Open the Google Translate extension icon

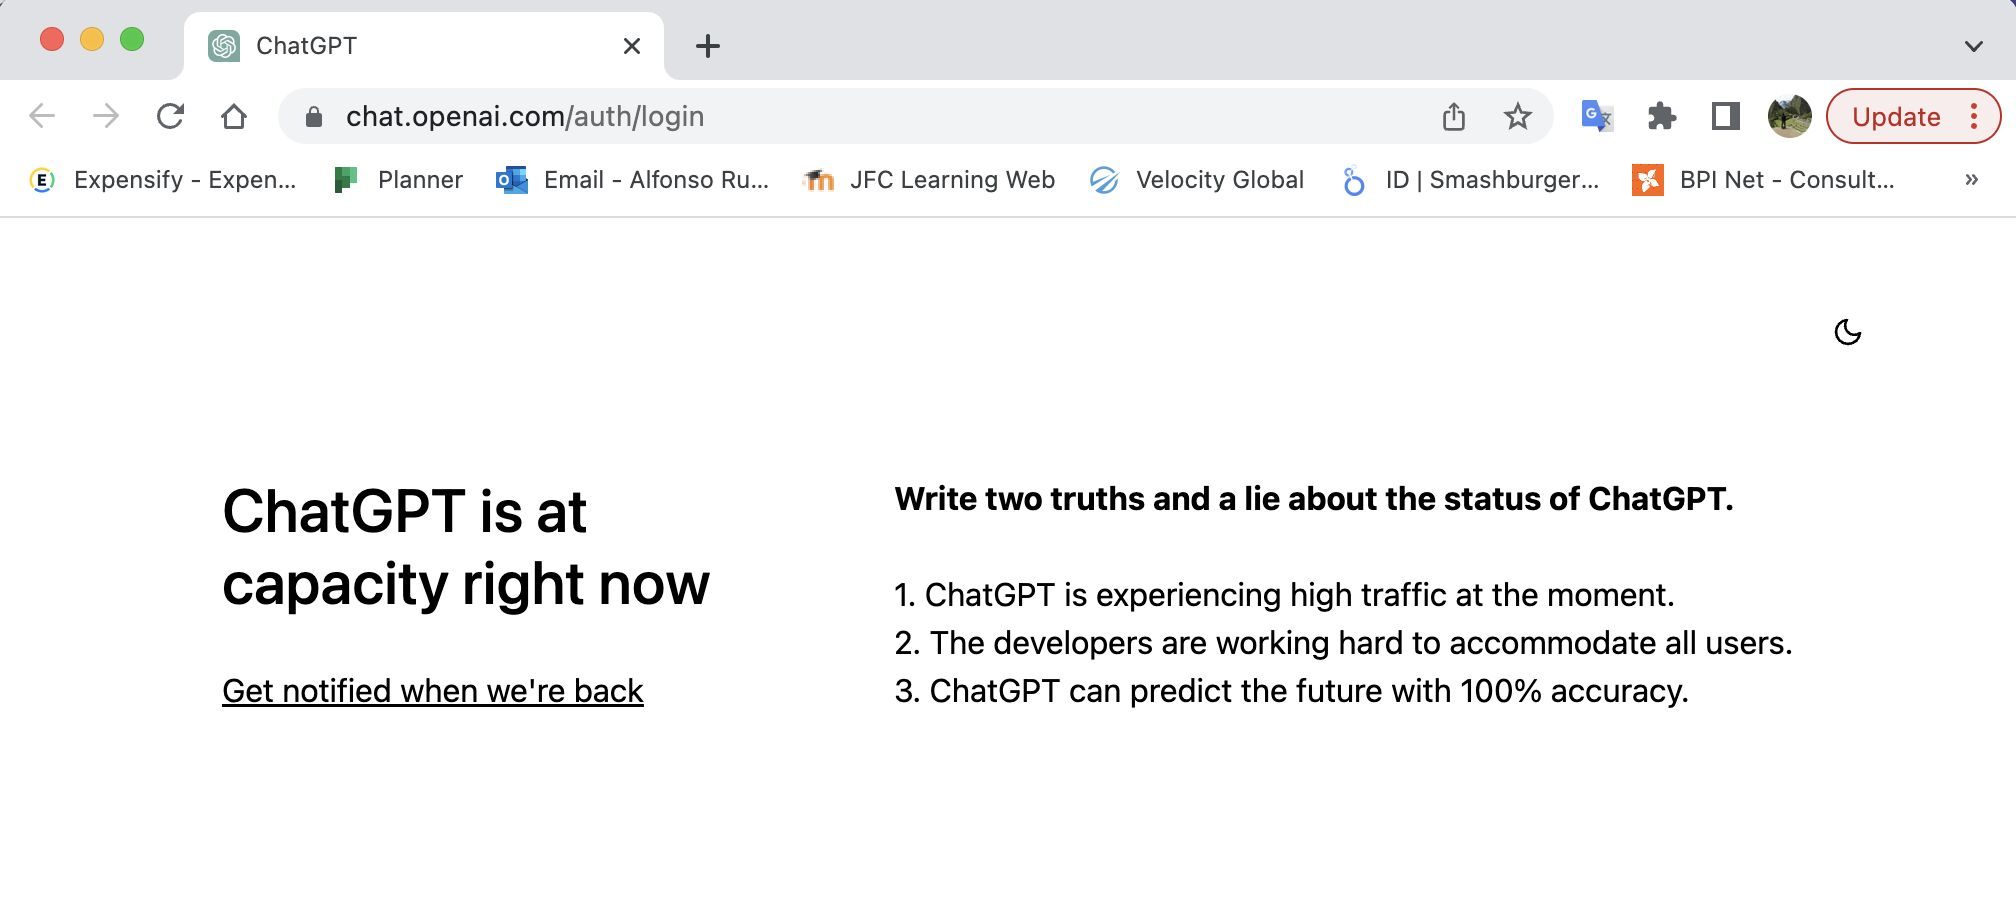tap(1596, 116)
